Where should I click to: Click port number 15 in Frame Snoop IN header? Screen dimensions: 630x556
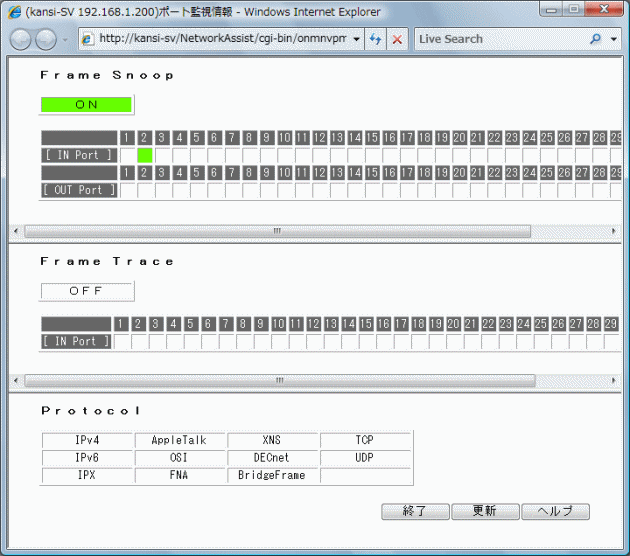(x=372, y=138)
